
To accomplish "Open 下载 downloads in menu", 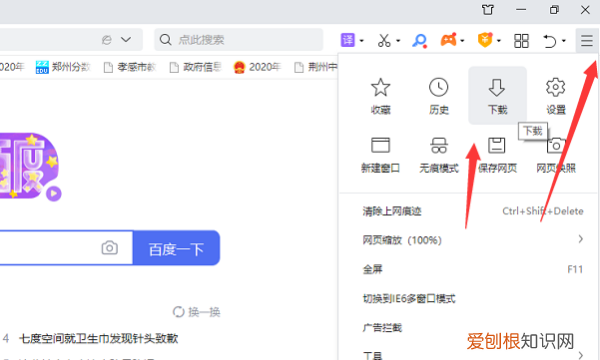I will [497, 96].
